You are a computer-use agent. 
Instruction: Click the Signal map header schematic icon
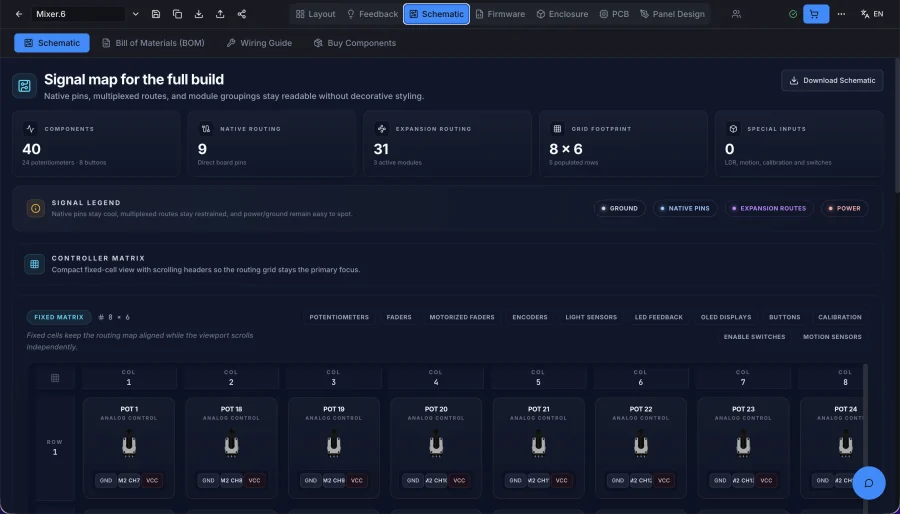24,86
